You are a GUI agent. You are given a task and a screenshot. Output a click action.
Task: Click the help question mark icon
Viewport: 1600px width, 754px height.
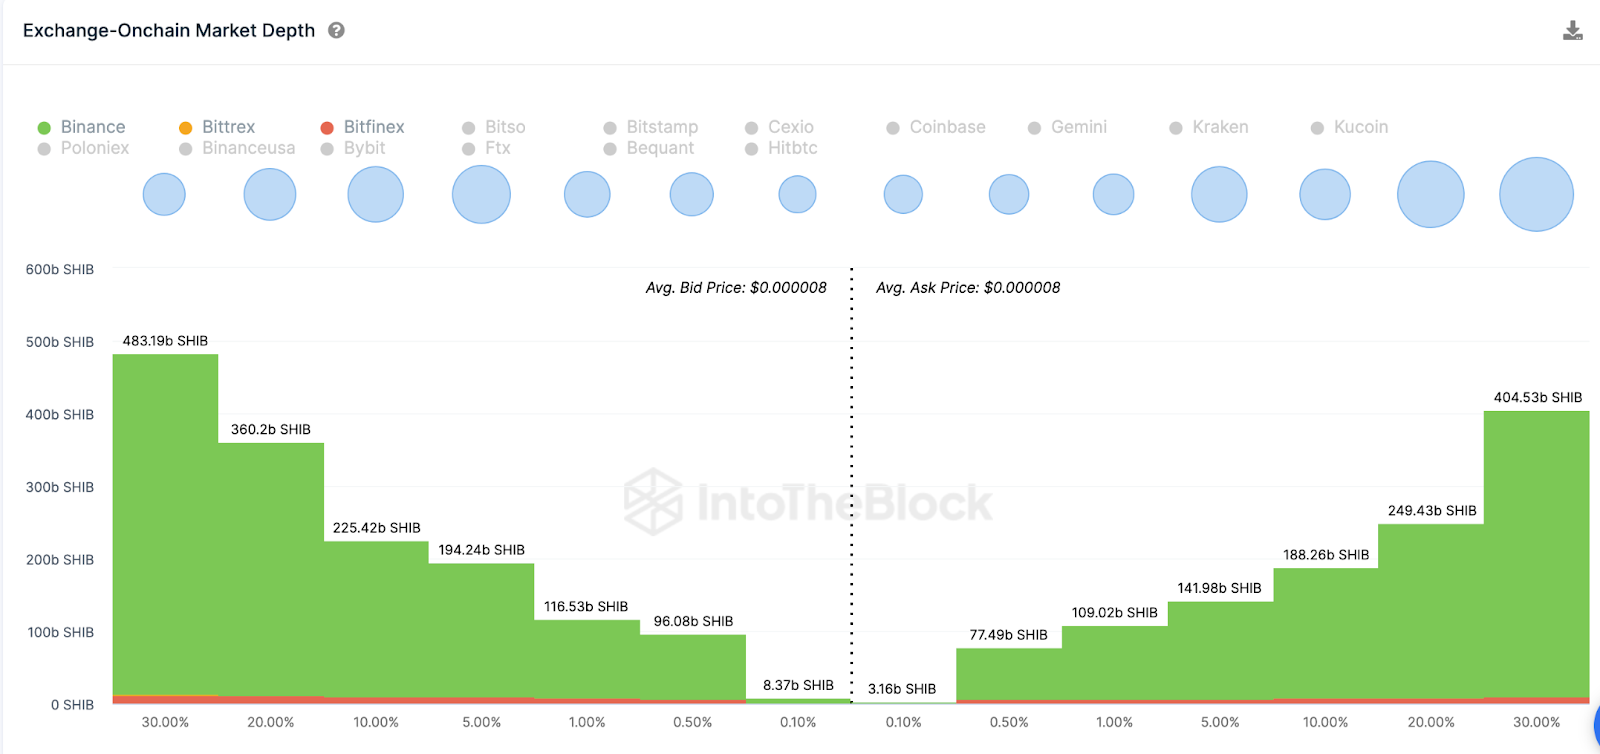336,30
